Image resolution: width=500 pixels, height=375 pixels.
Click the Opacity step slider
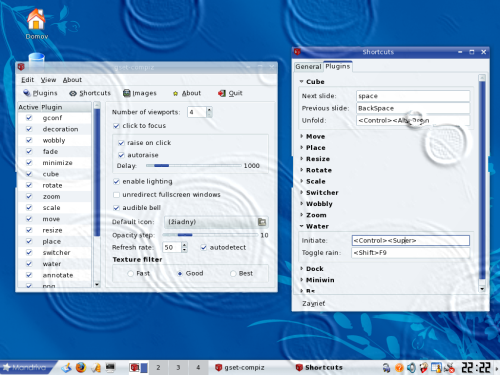point(211,235)
